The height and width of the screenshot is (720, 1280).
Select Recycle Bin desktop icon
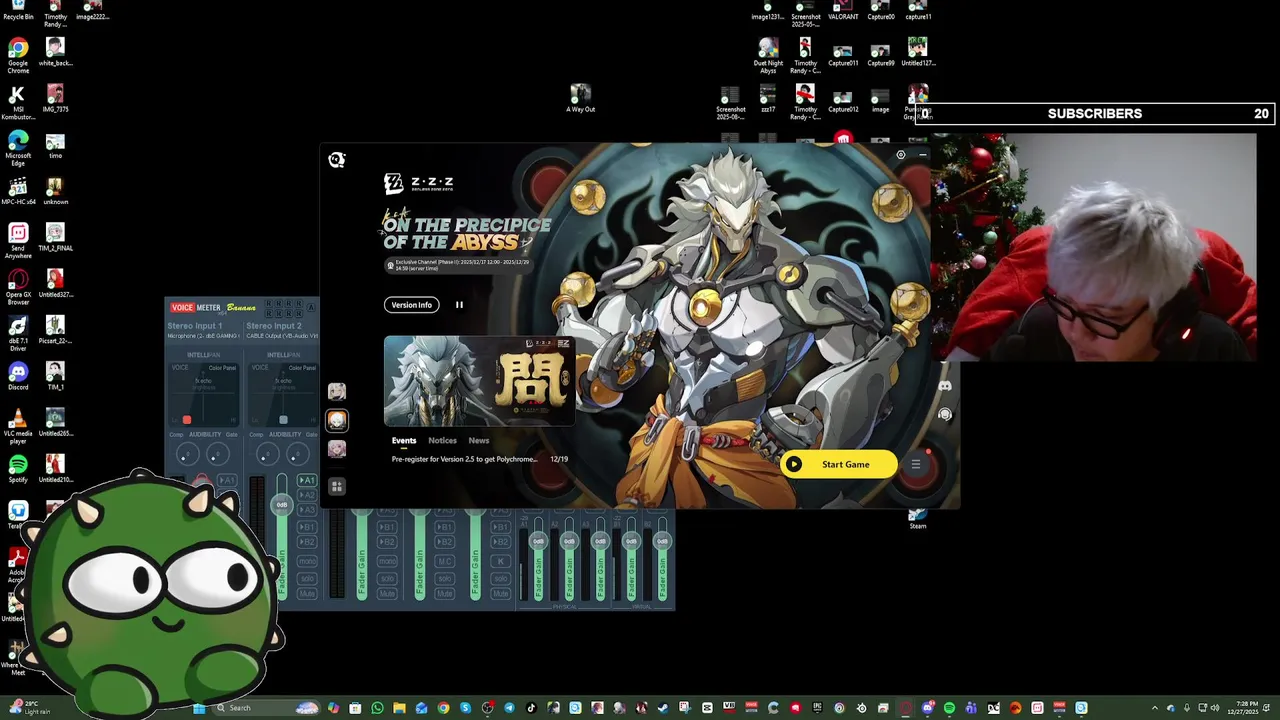(x=18, y=10)
